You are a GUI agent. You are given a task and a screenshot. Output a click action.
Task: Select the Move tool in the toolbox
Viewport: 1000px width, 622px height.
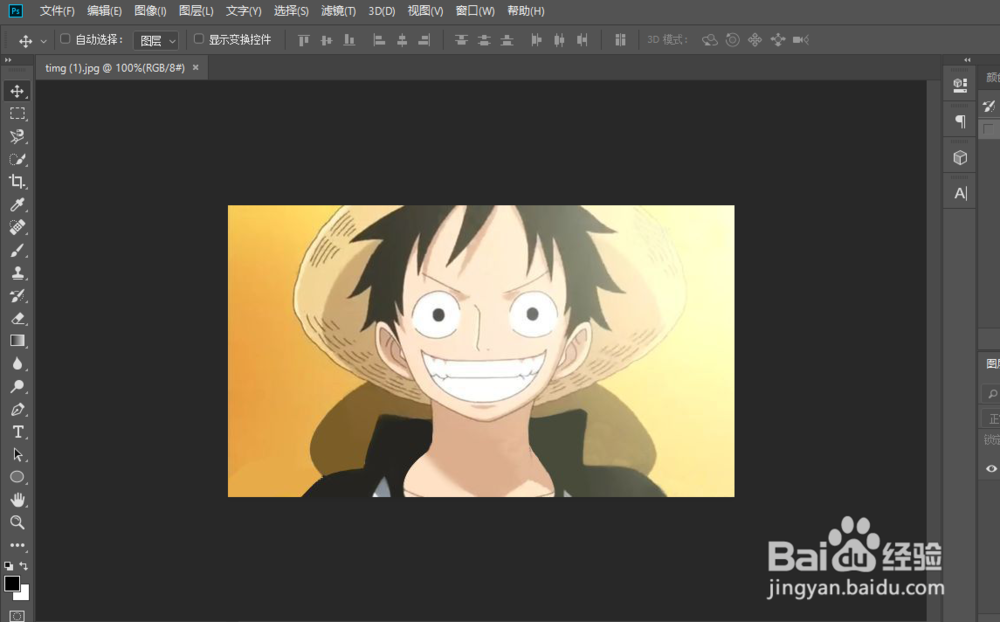click(x=17, y=91)
